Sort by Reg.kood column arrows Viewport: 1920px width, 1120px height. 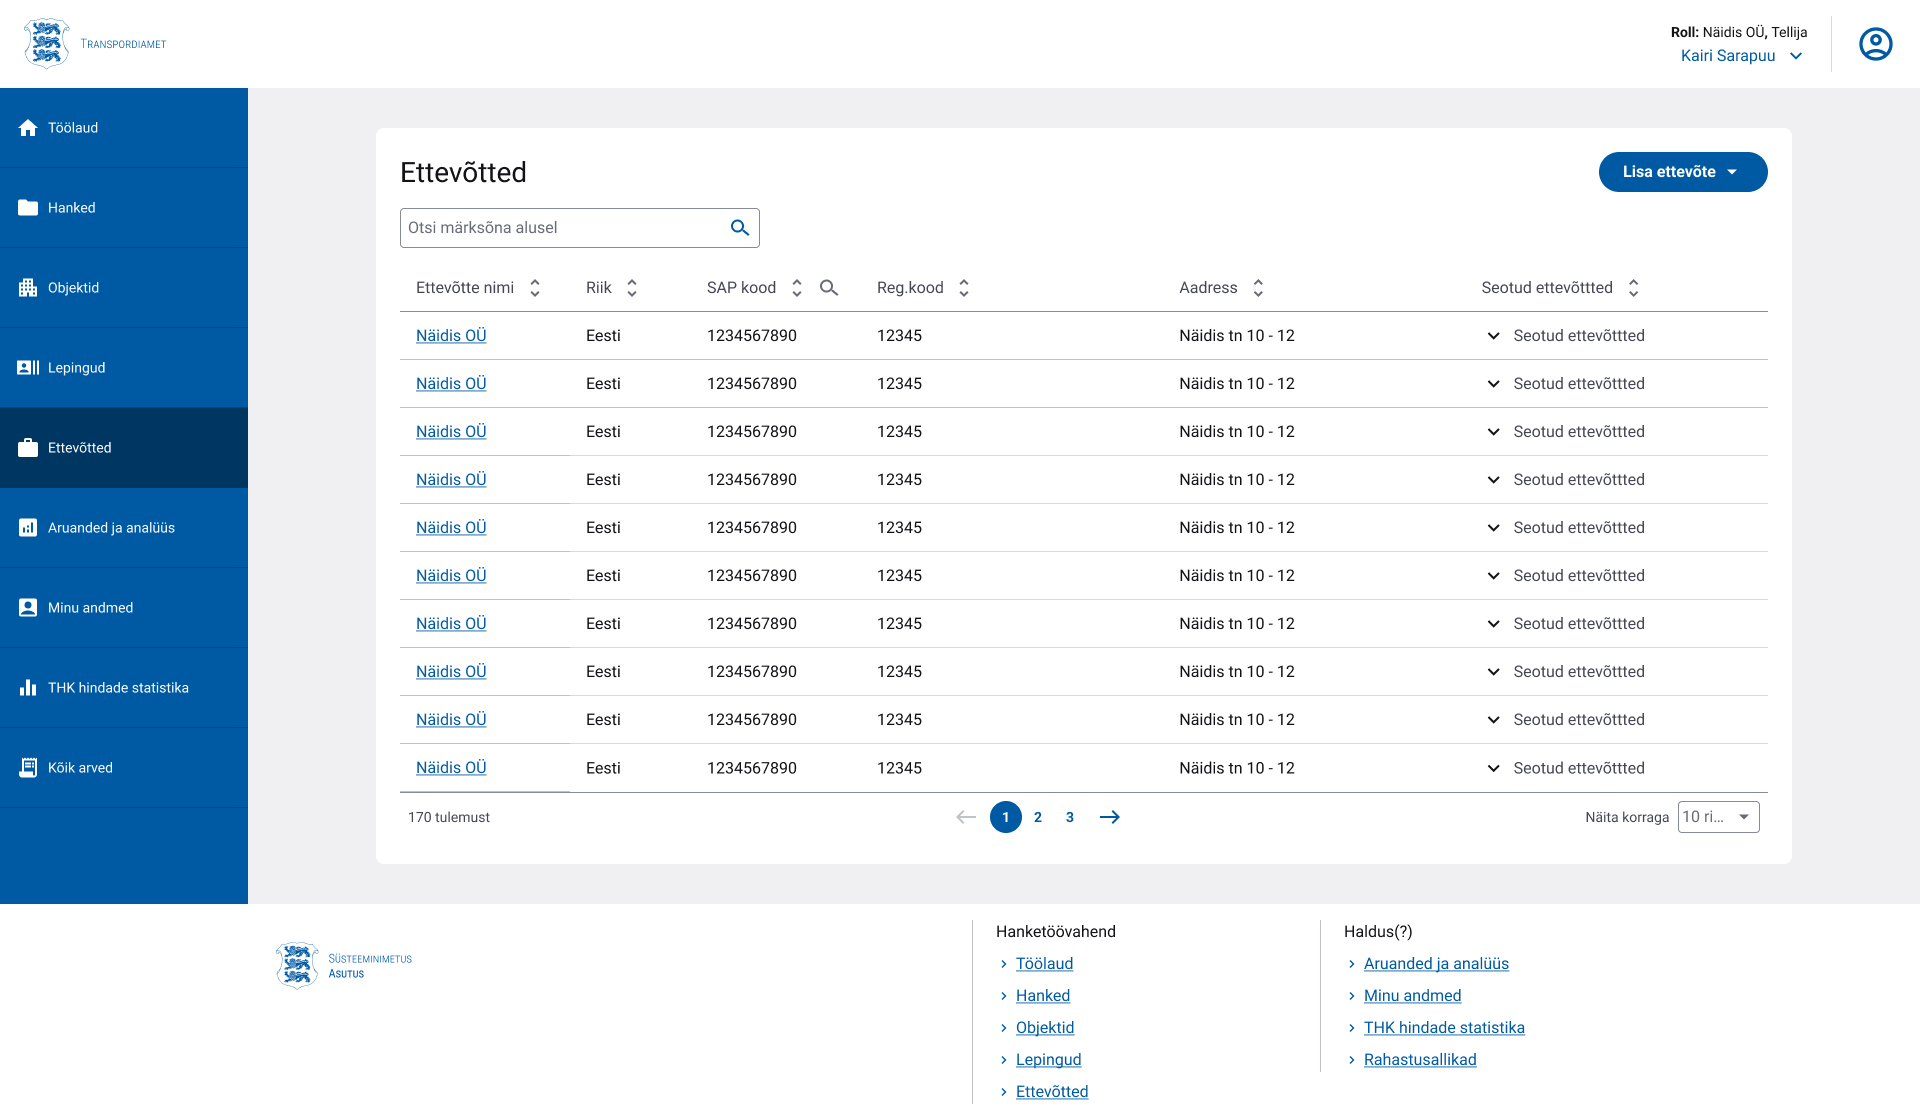[964, 288]
